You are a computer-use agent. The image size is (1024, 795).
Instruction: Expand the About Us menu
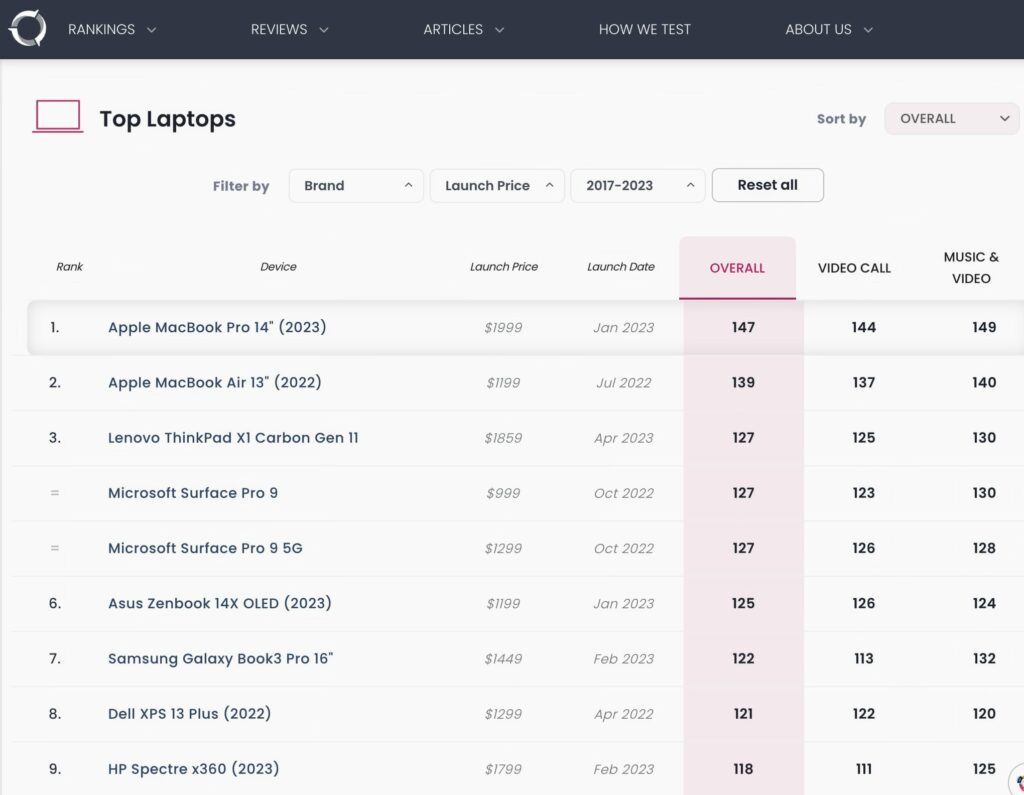click(828, 30)
